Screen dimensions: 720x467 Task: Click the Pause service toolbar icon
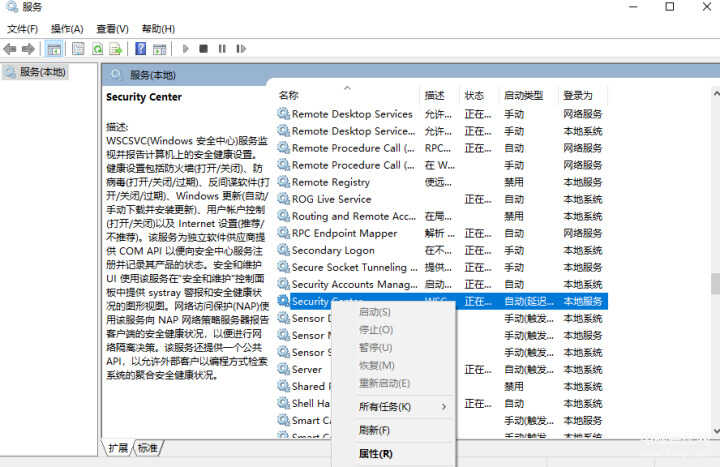[x=222, y=48]
